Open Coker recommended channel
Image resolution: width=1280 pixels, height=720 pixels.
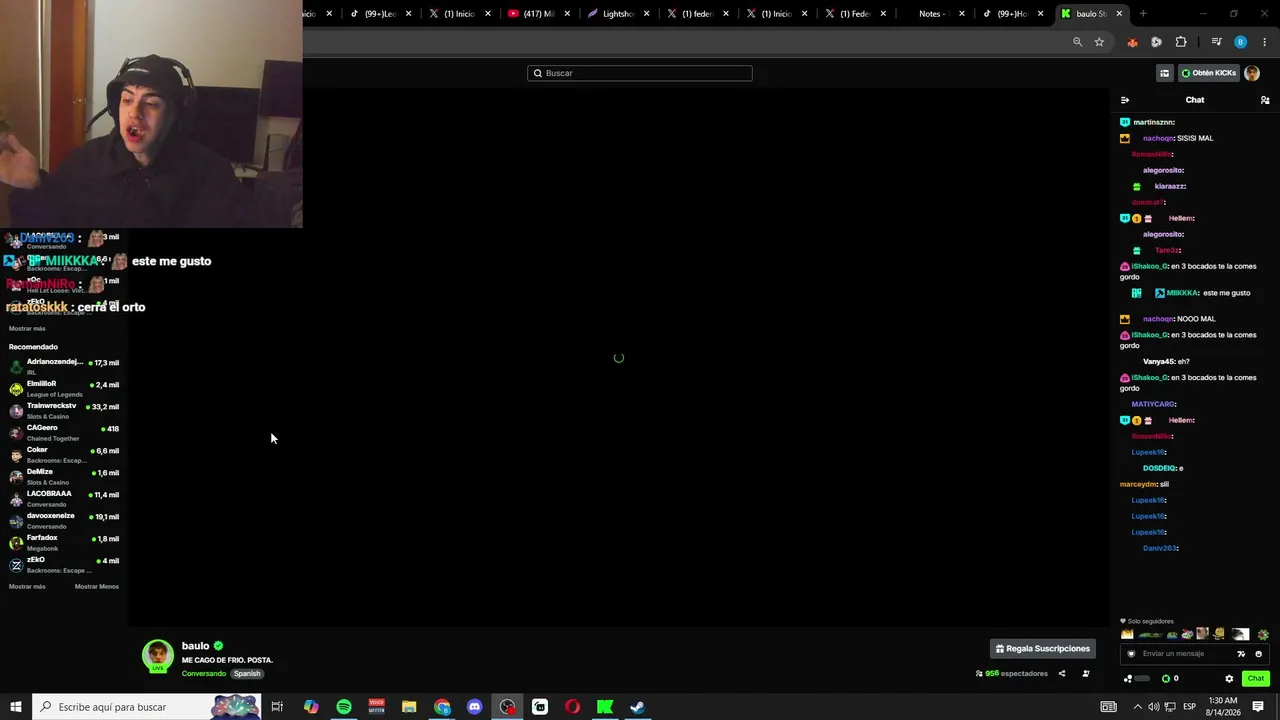(x=64, y=455)
